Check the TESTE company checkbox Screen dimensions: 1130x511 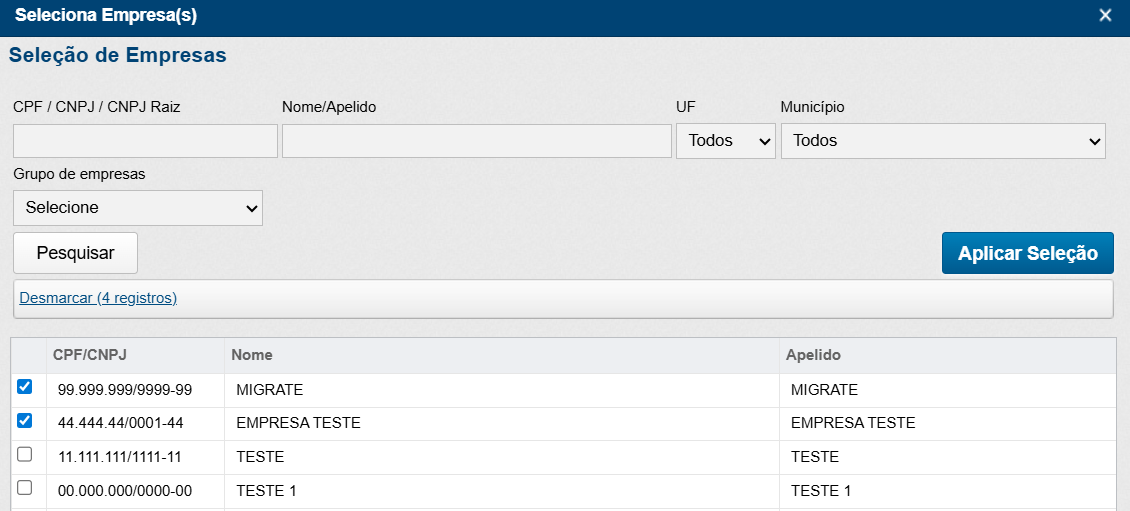click(25, 454)
